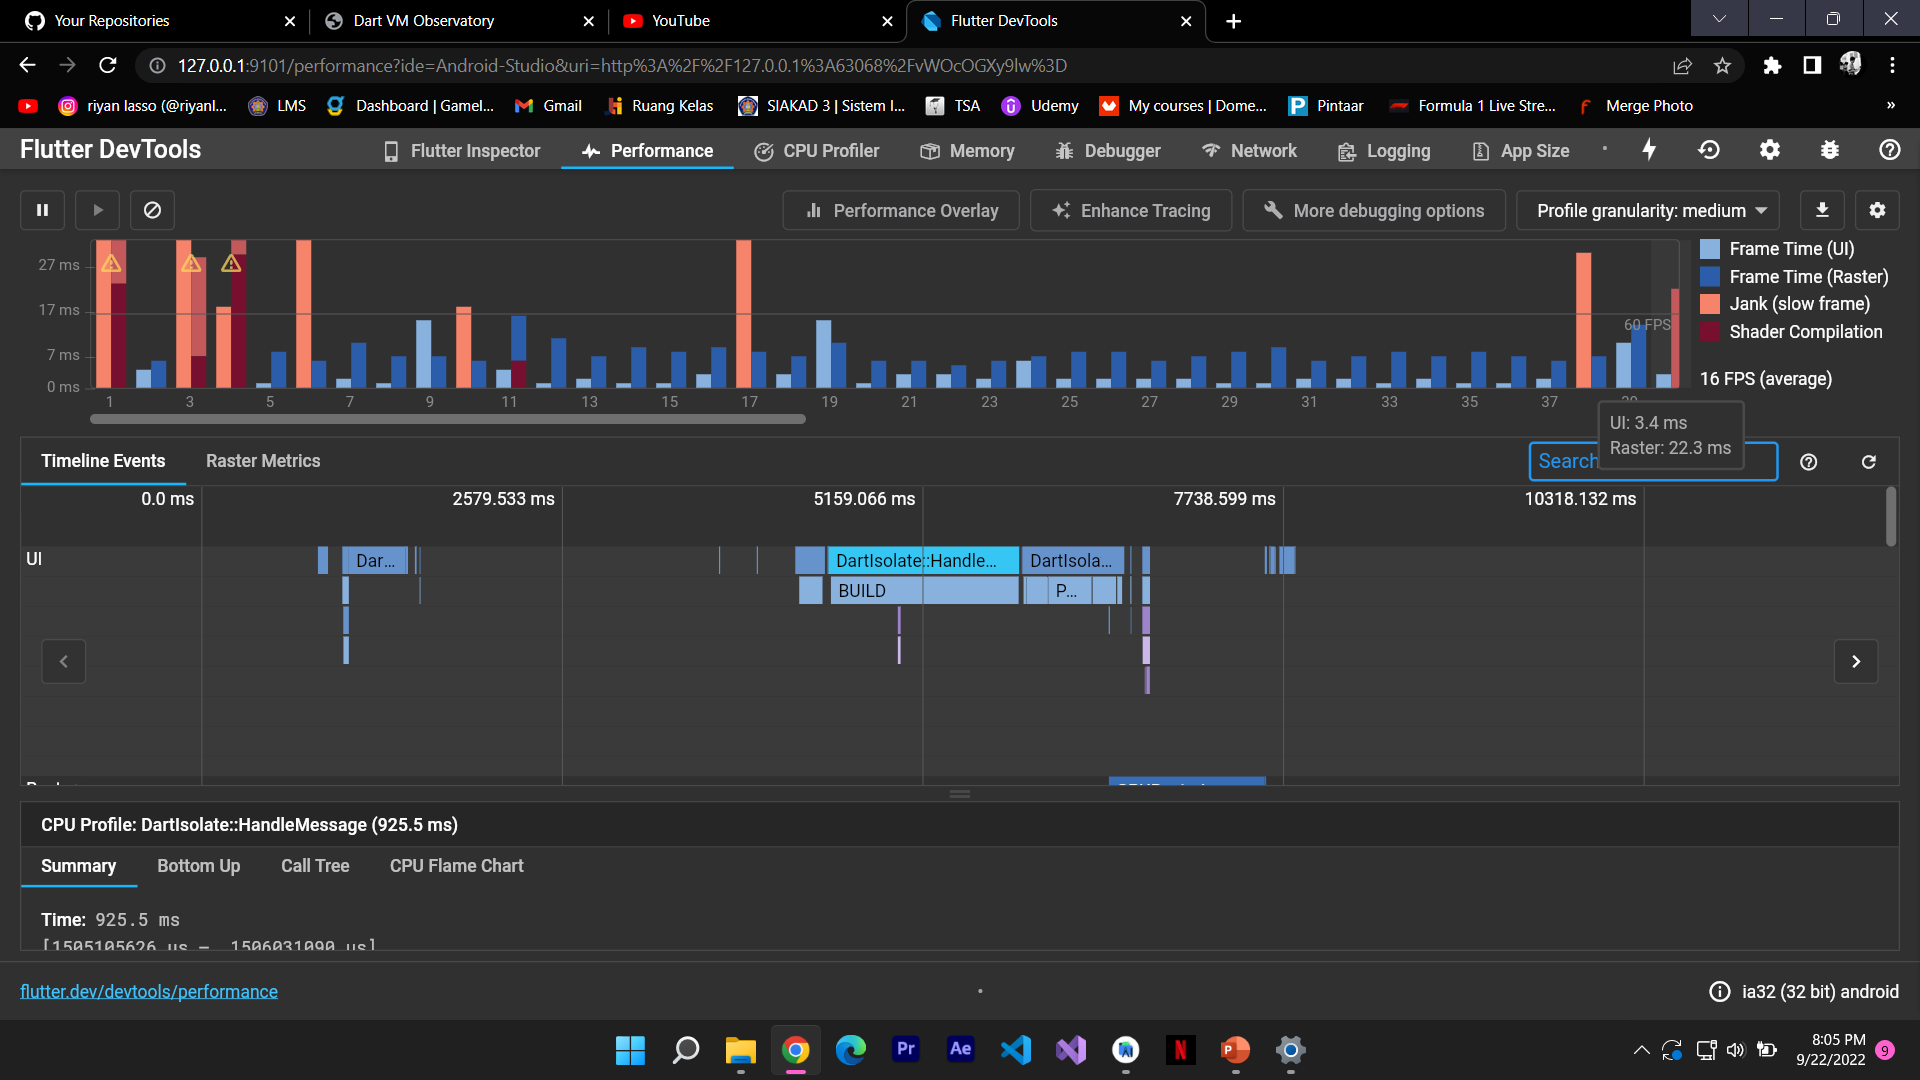
Task: Open Windows Start menu
Action: (630, 1050)
